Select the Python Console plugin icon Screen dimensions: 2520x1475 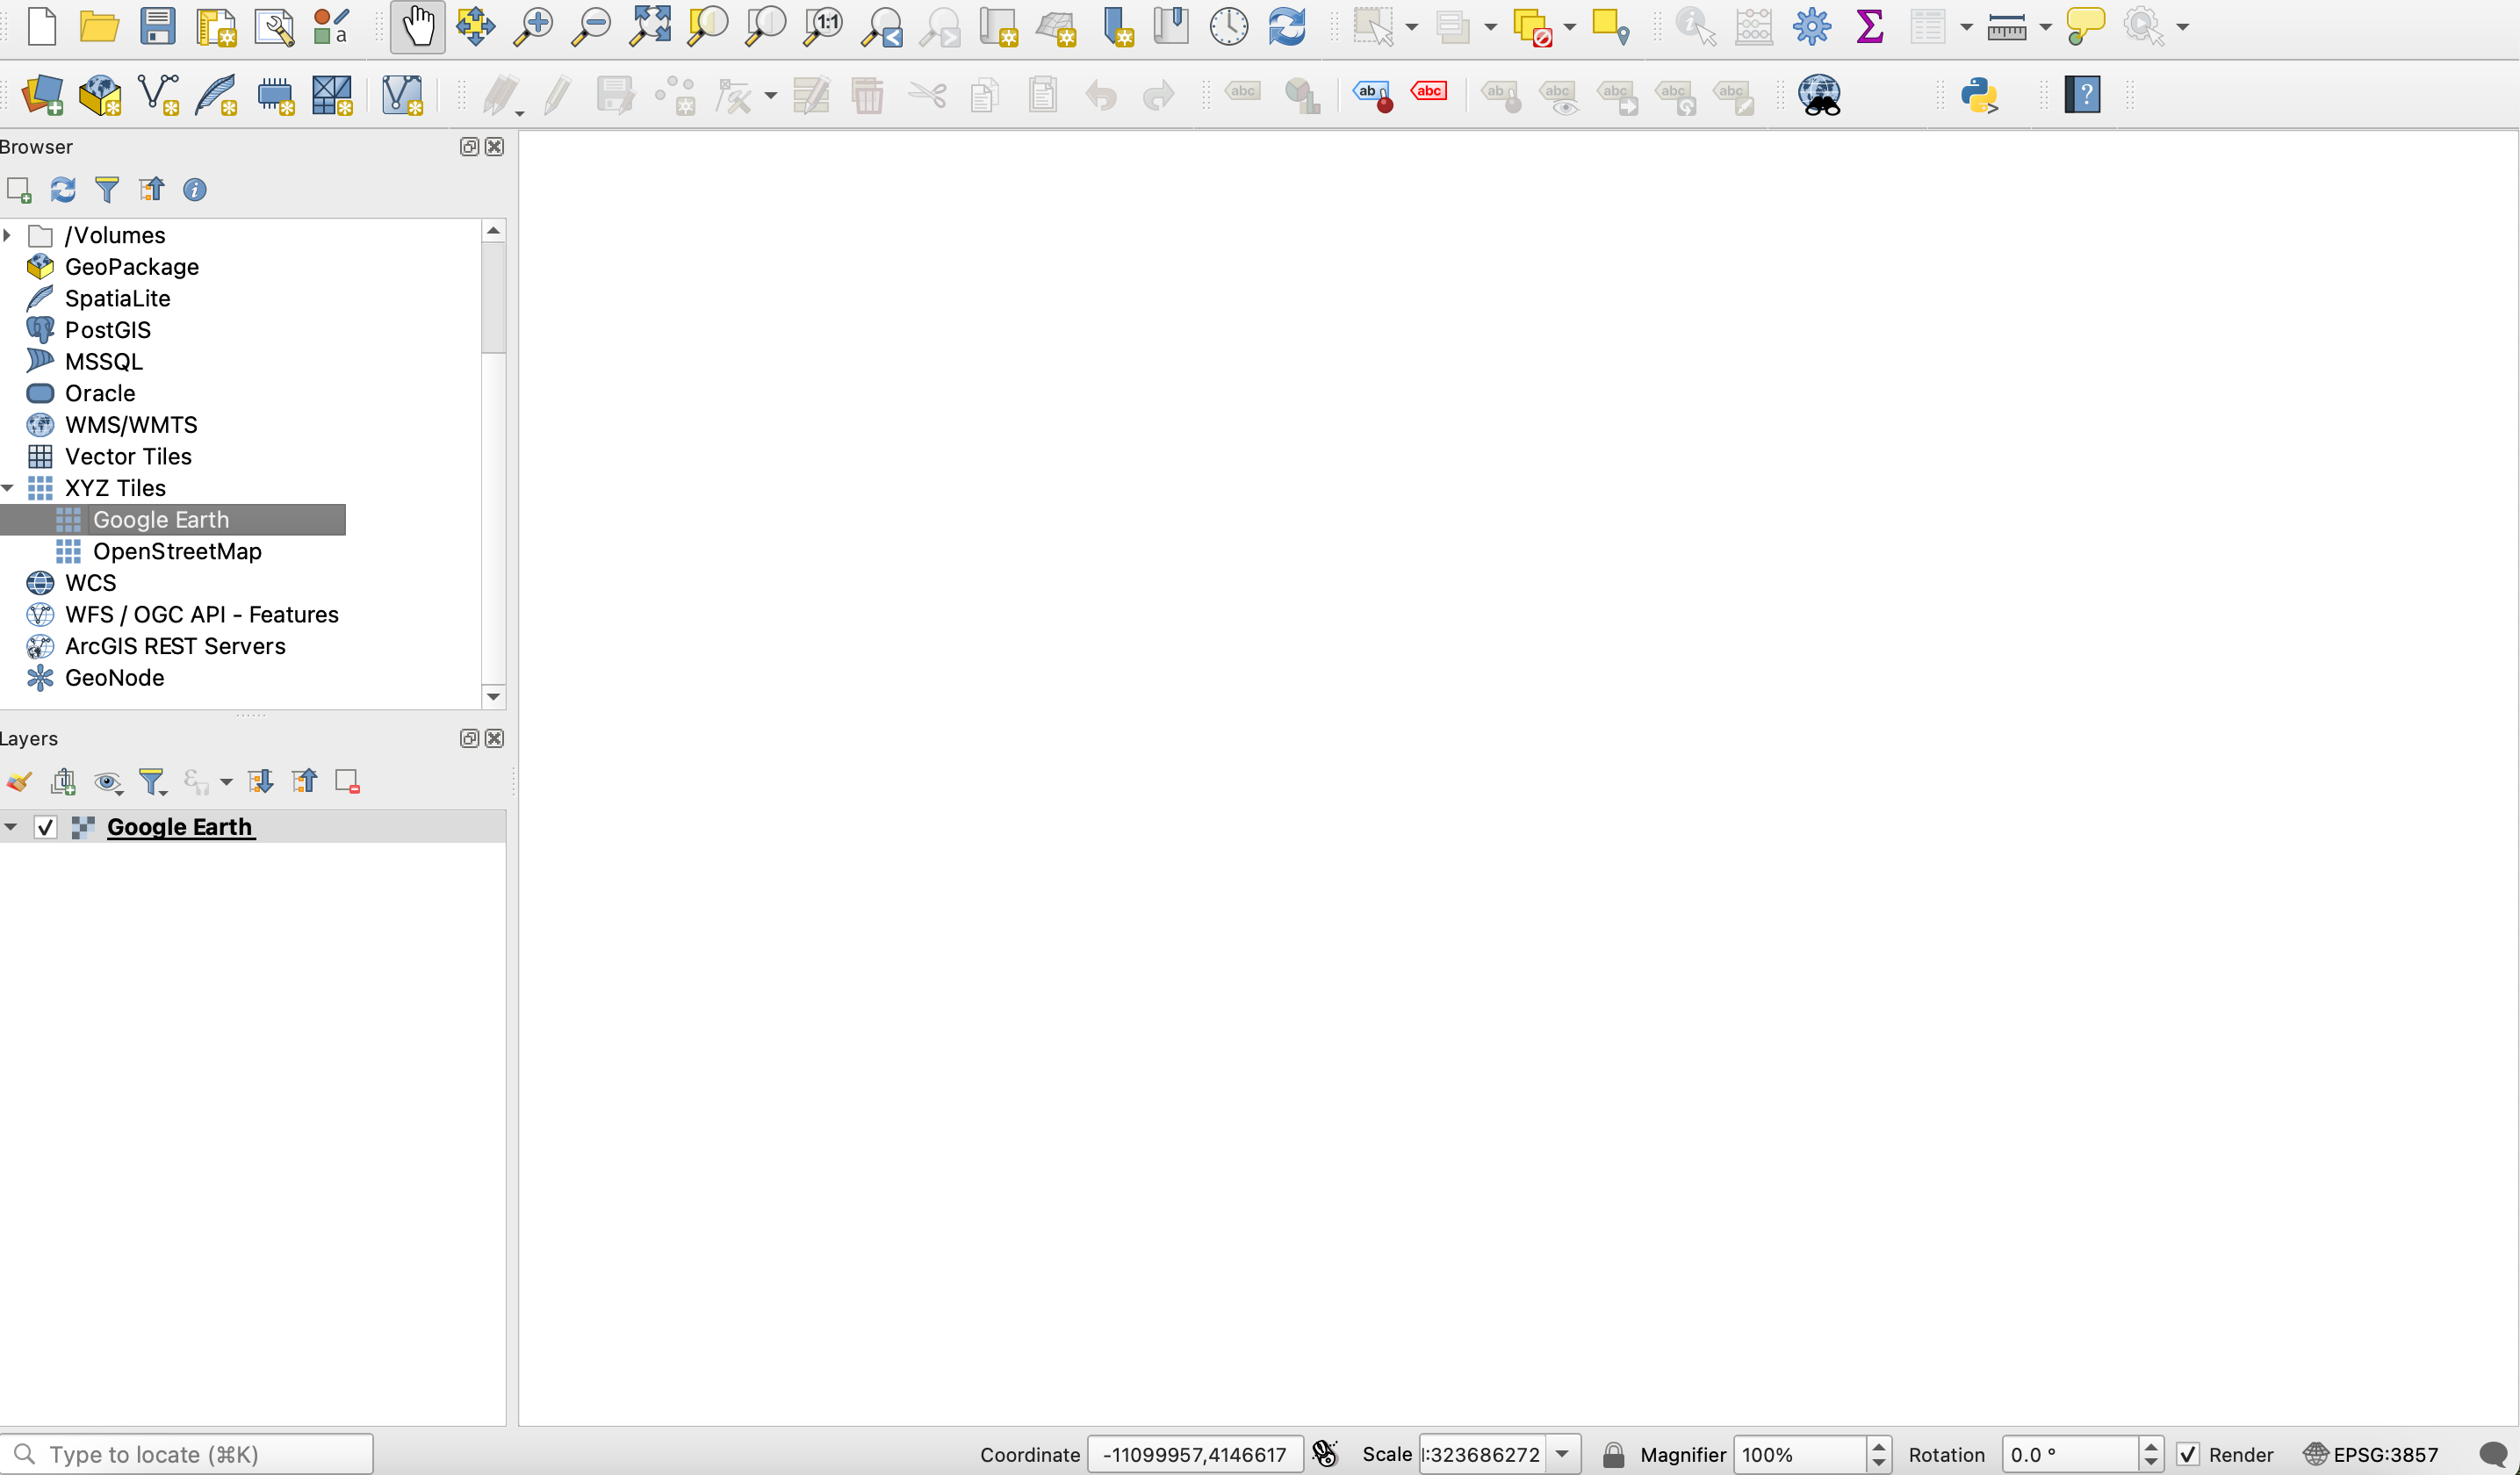(x=1979, y=95)
